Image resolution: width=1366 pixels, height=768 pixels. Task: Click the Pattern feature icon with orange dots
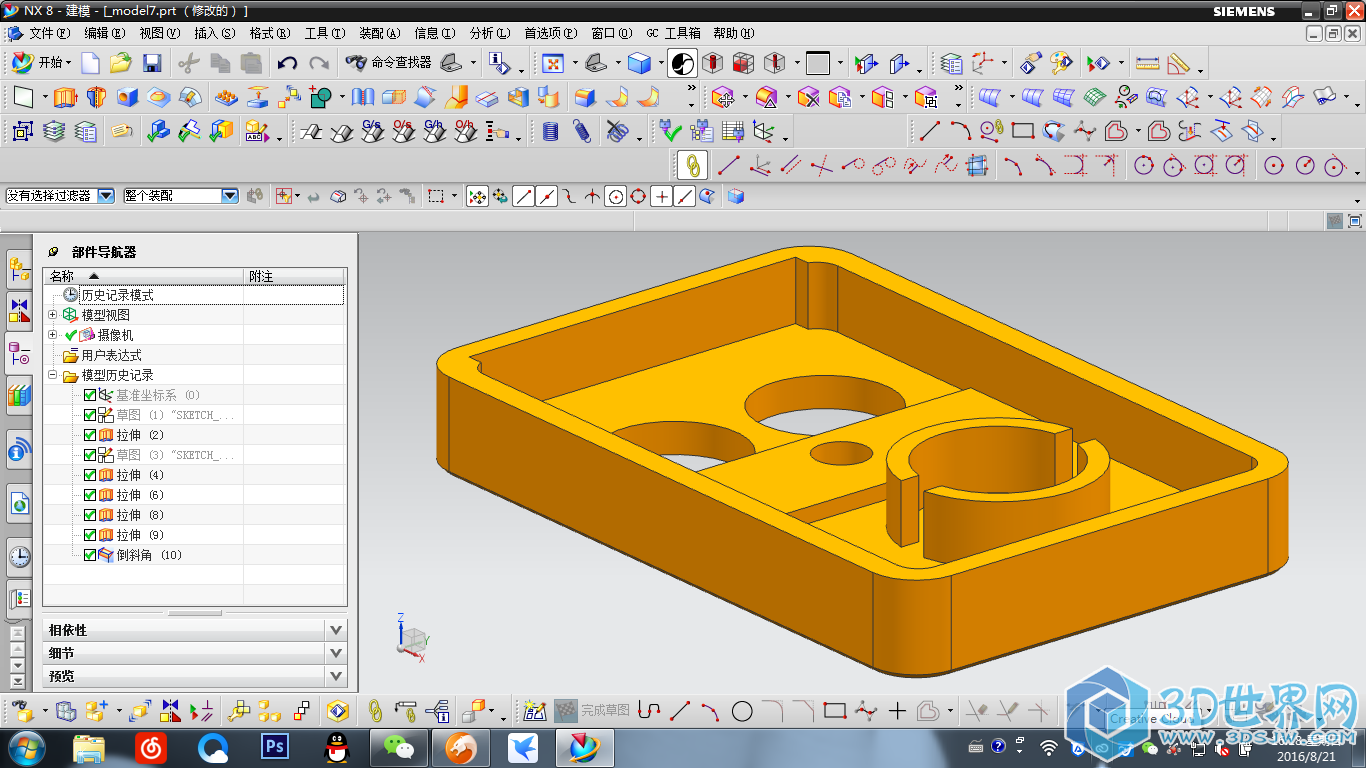(227, 97)
